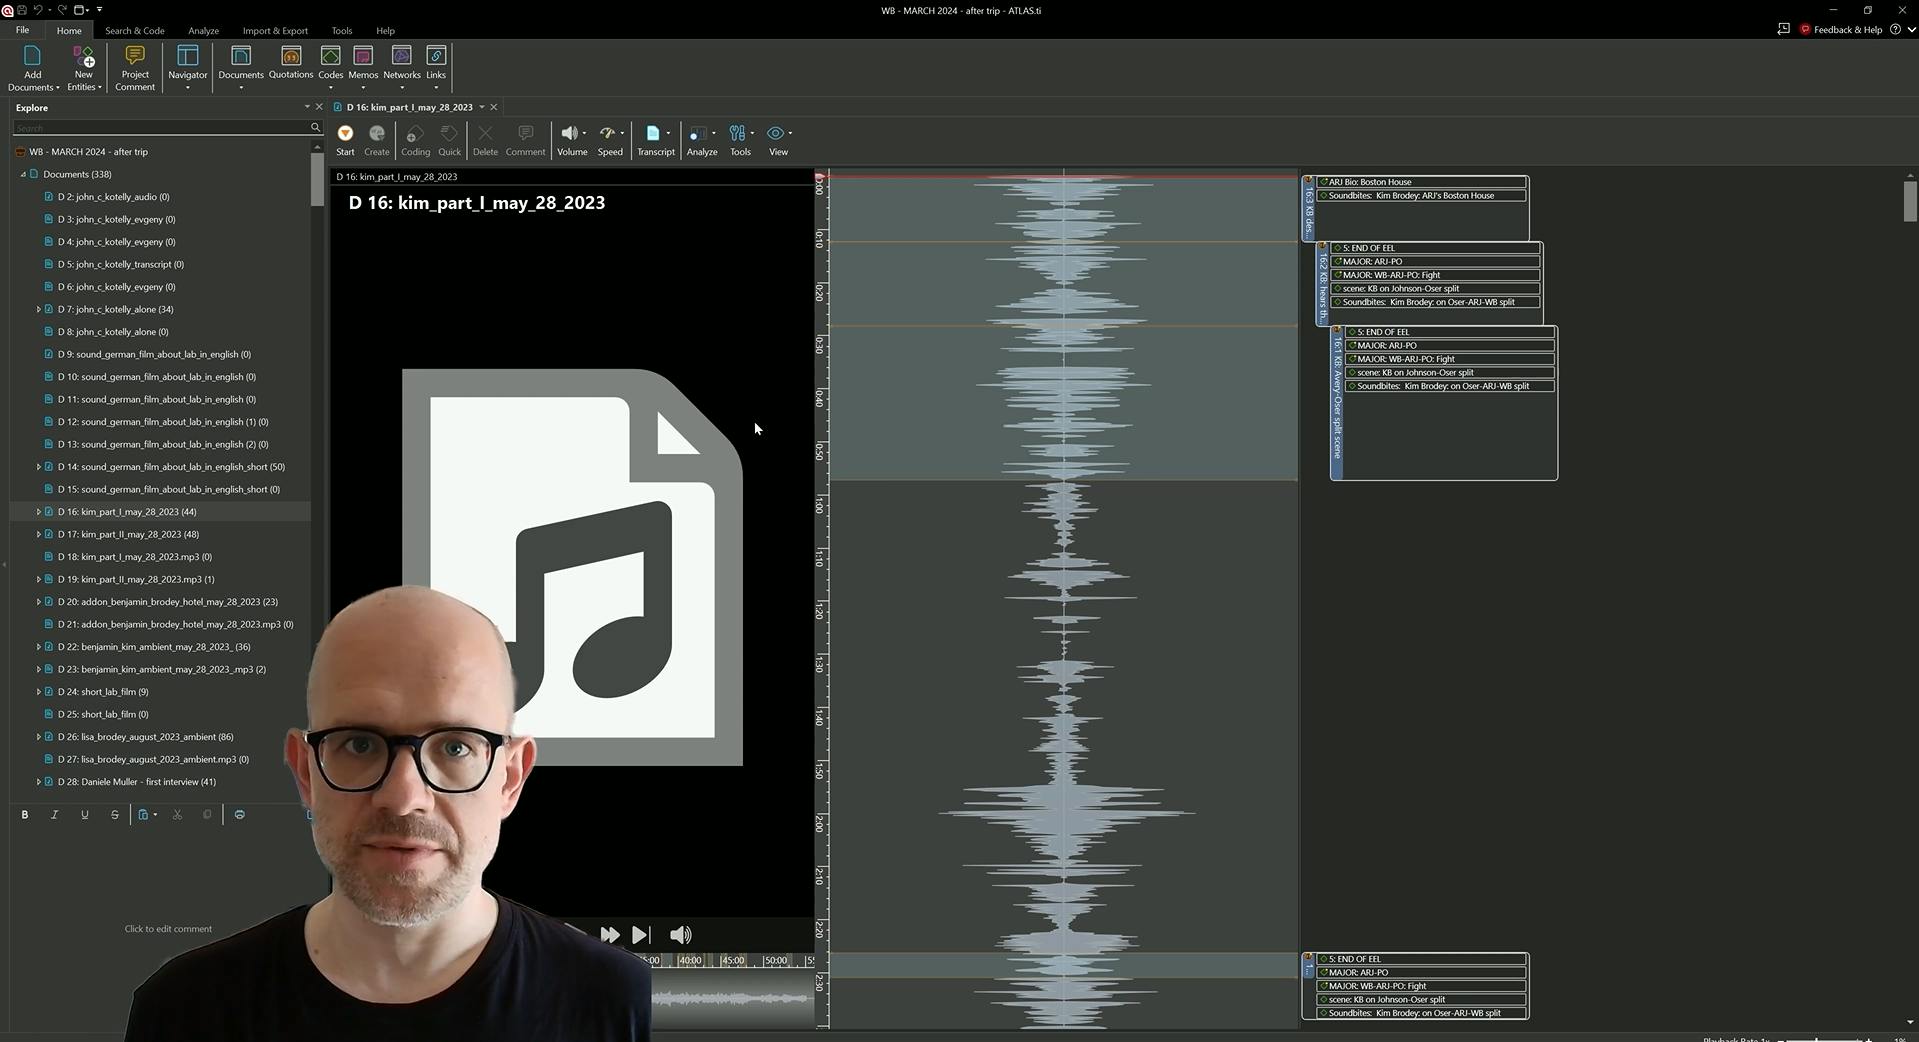Open the Codes manager
Screen dimensions: 1919x1042
(330, 58)
